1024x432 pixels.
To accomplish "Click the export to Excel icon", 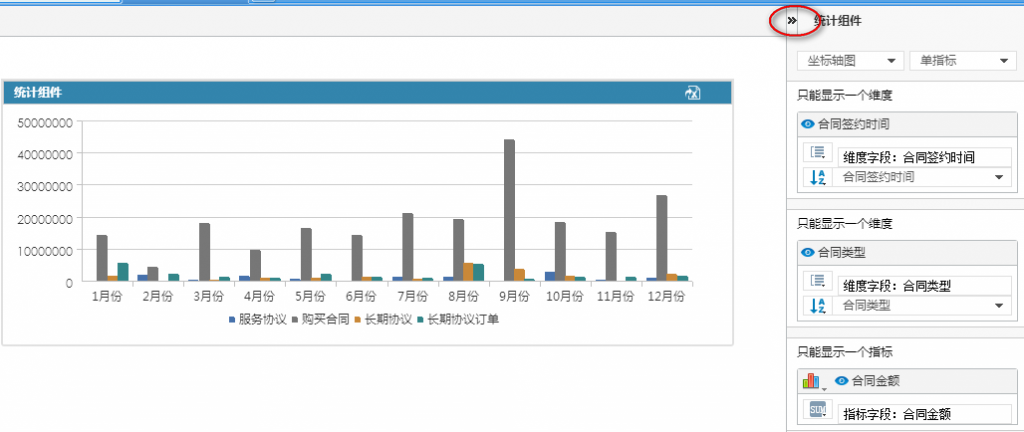I will click(x=692, y=93).
